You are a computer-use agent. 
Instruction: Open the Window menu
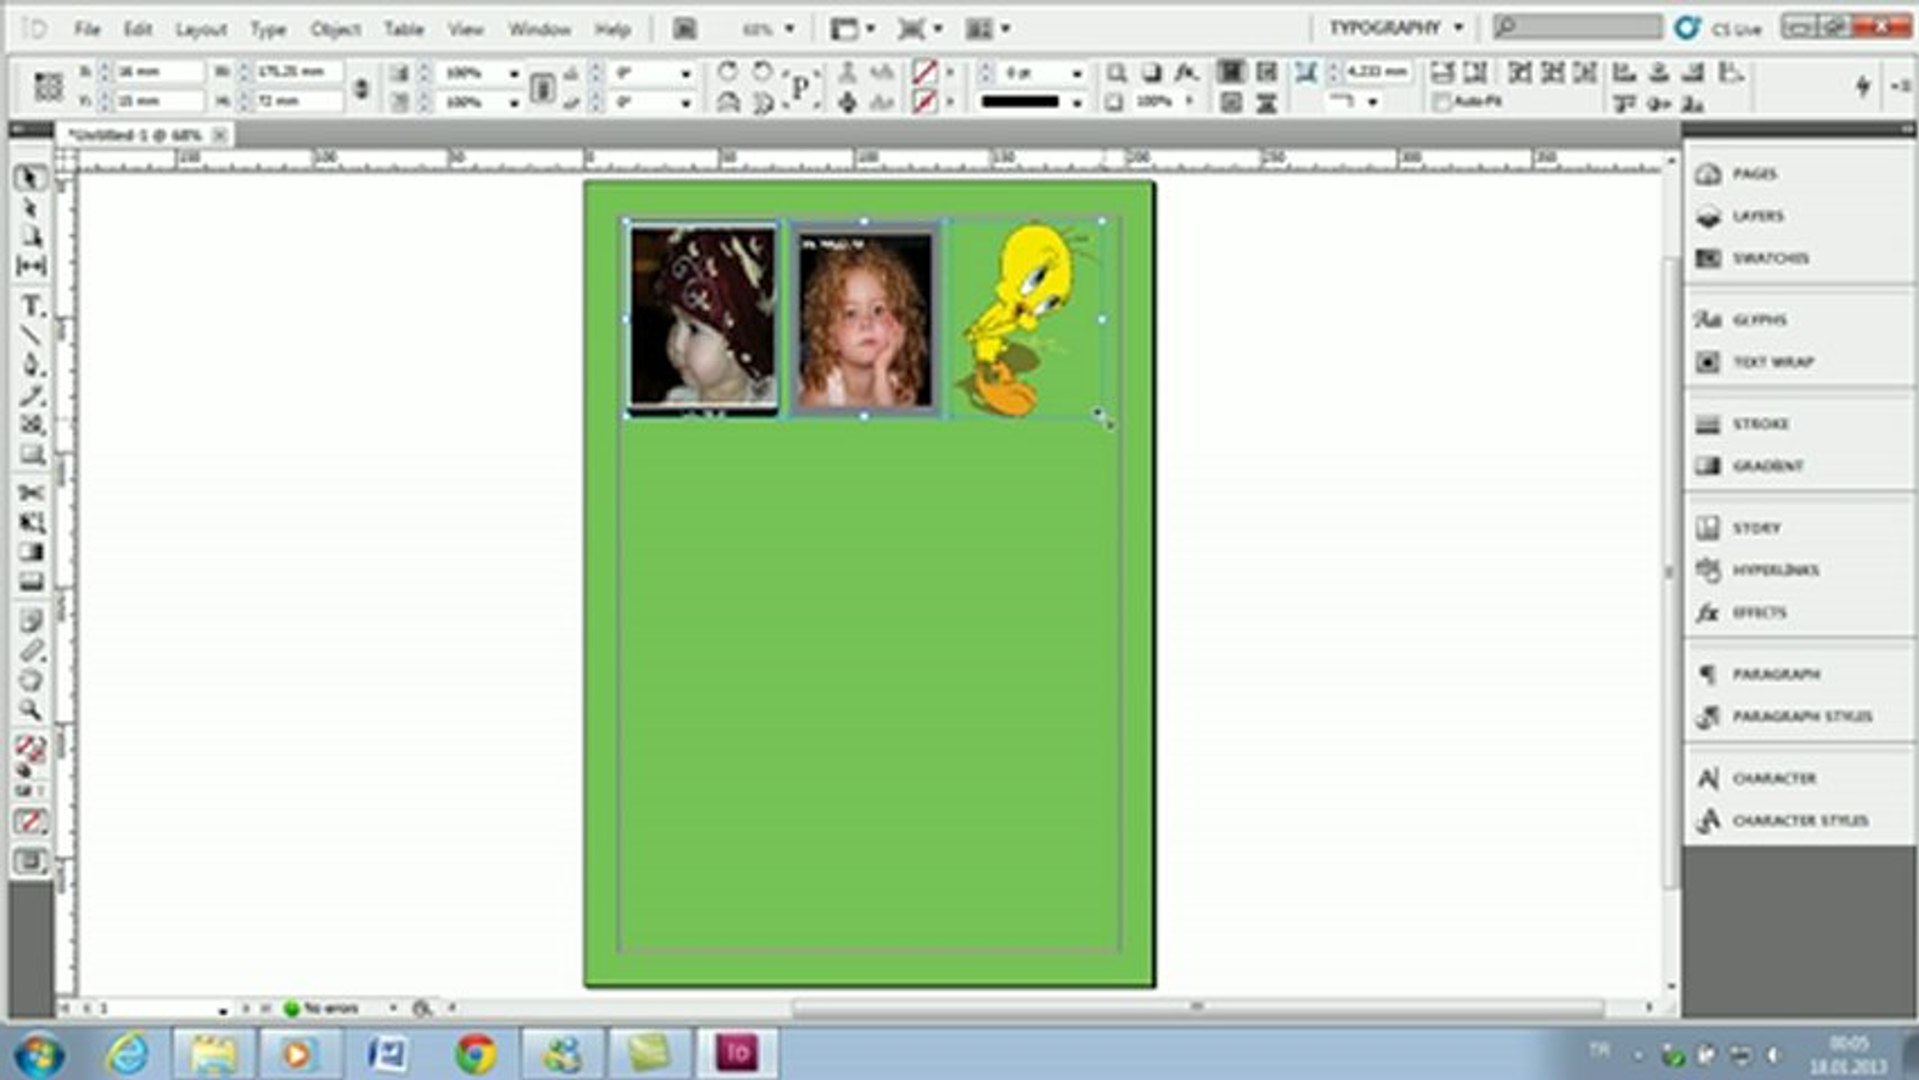point(539,29)
